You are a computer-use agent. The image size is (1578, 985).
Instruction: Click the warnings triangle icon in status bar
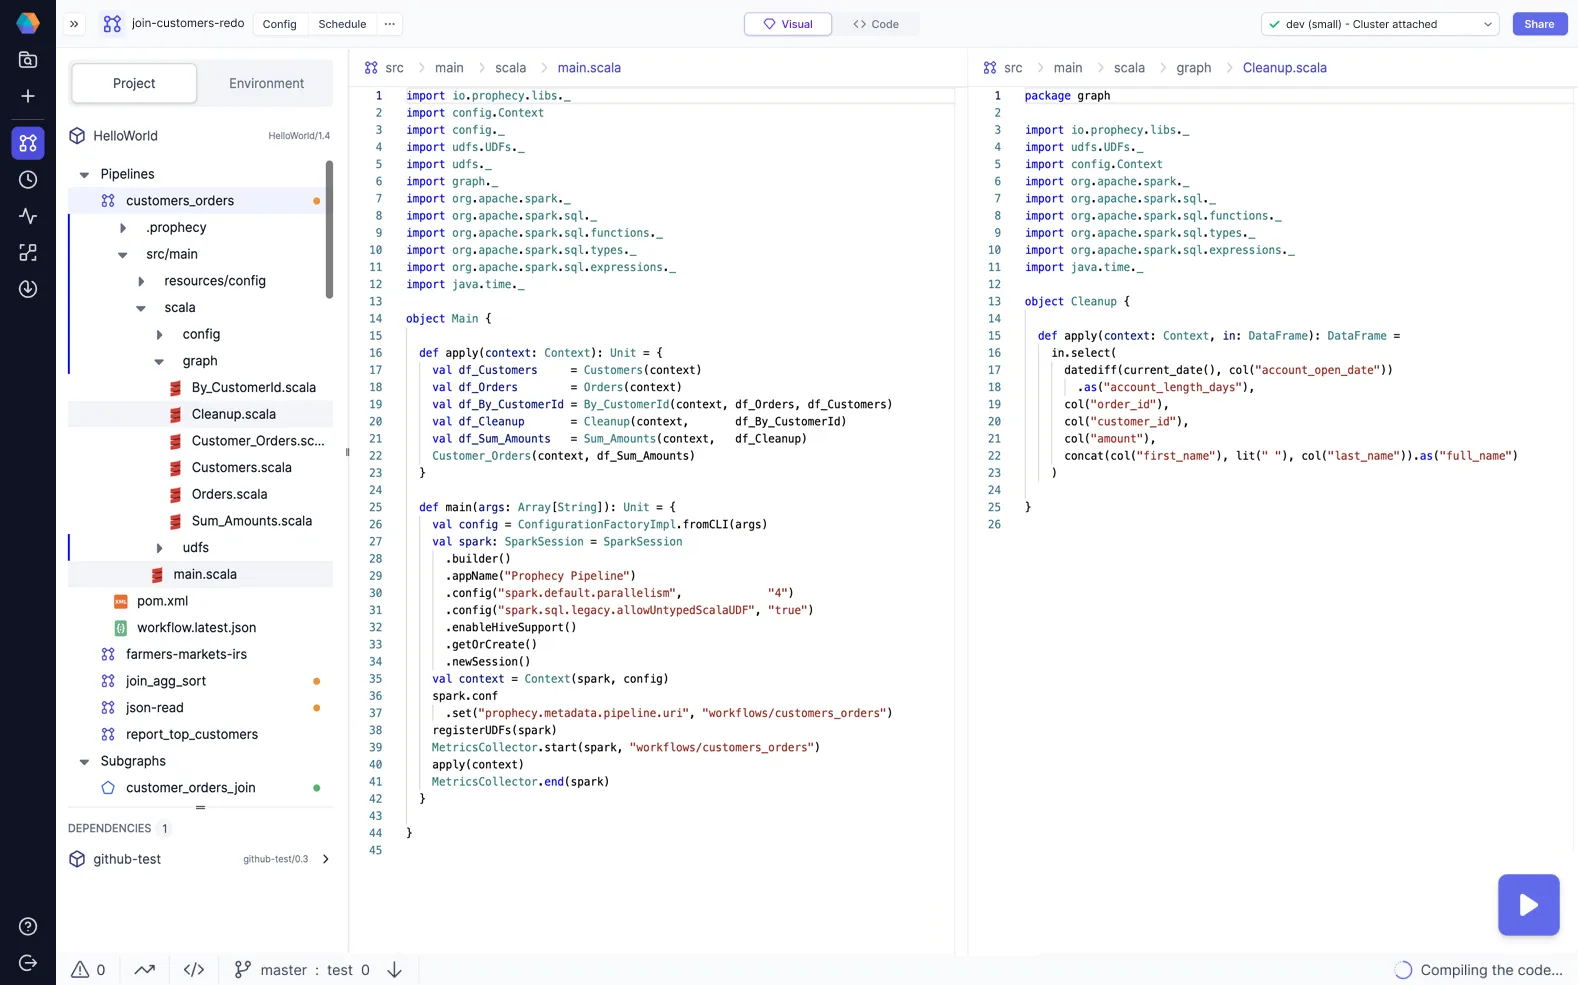coord(81,969)
